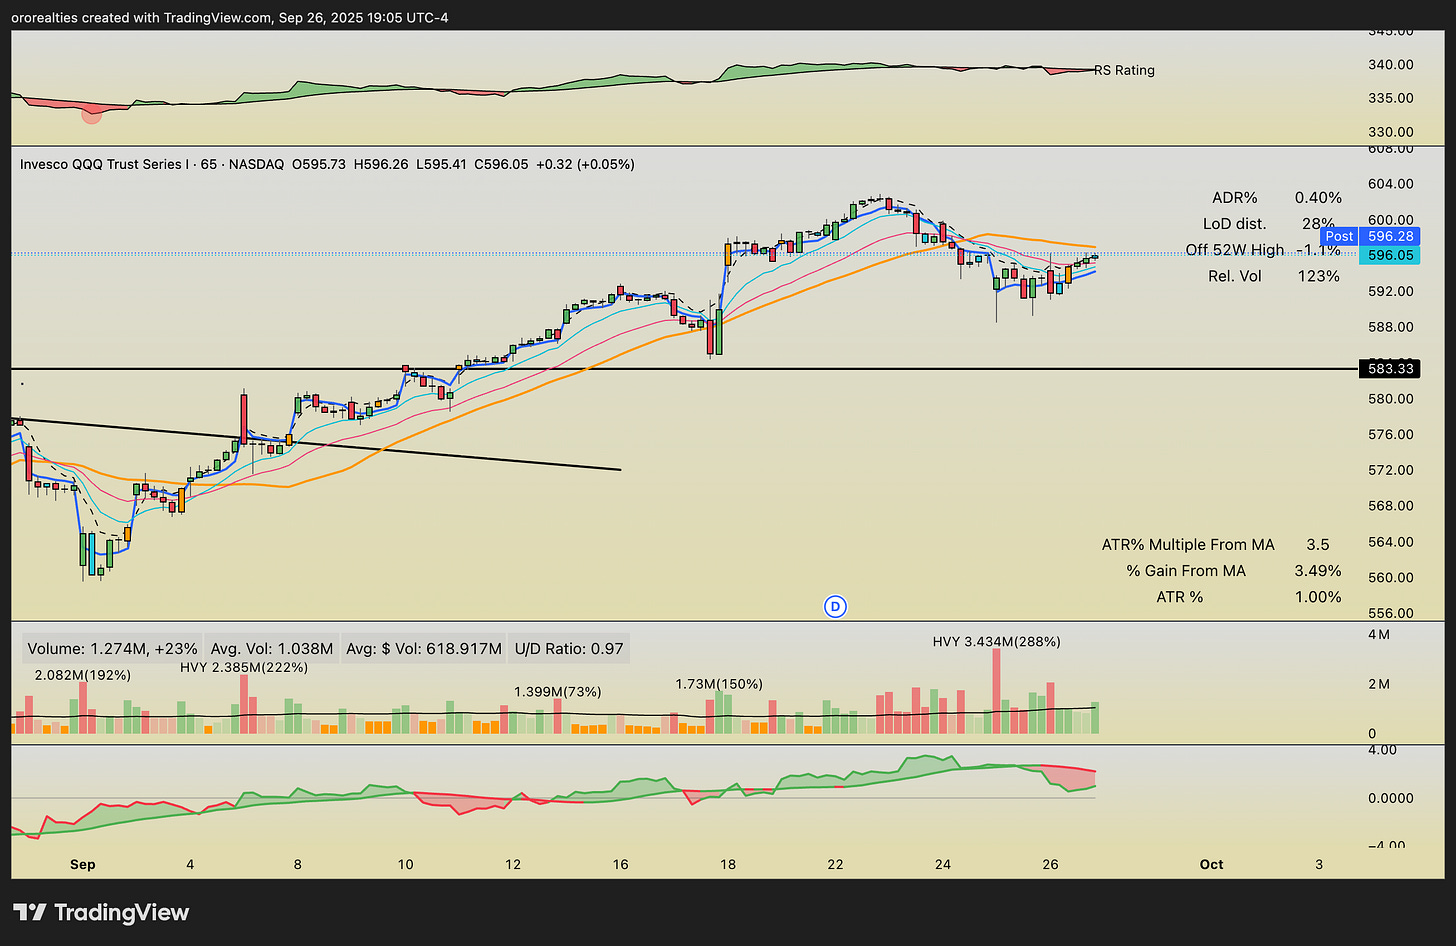Click the 1.399M(73%) volume label
The image size is (1456, 946).
(x=558, y=692)
